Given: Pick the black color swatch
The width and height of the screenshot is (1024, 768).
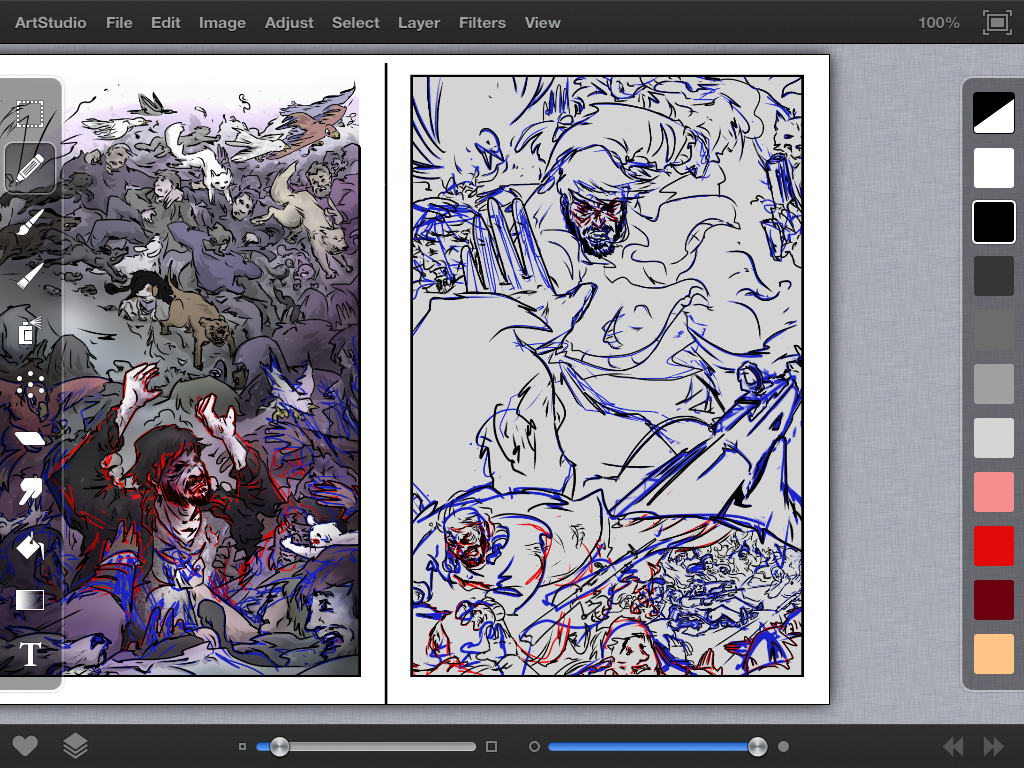Looking at the screenshot, I should click(993, 222).
